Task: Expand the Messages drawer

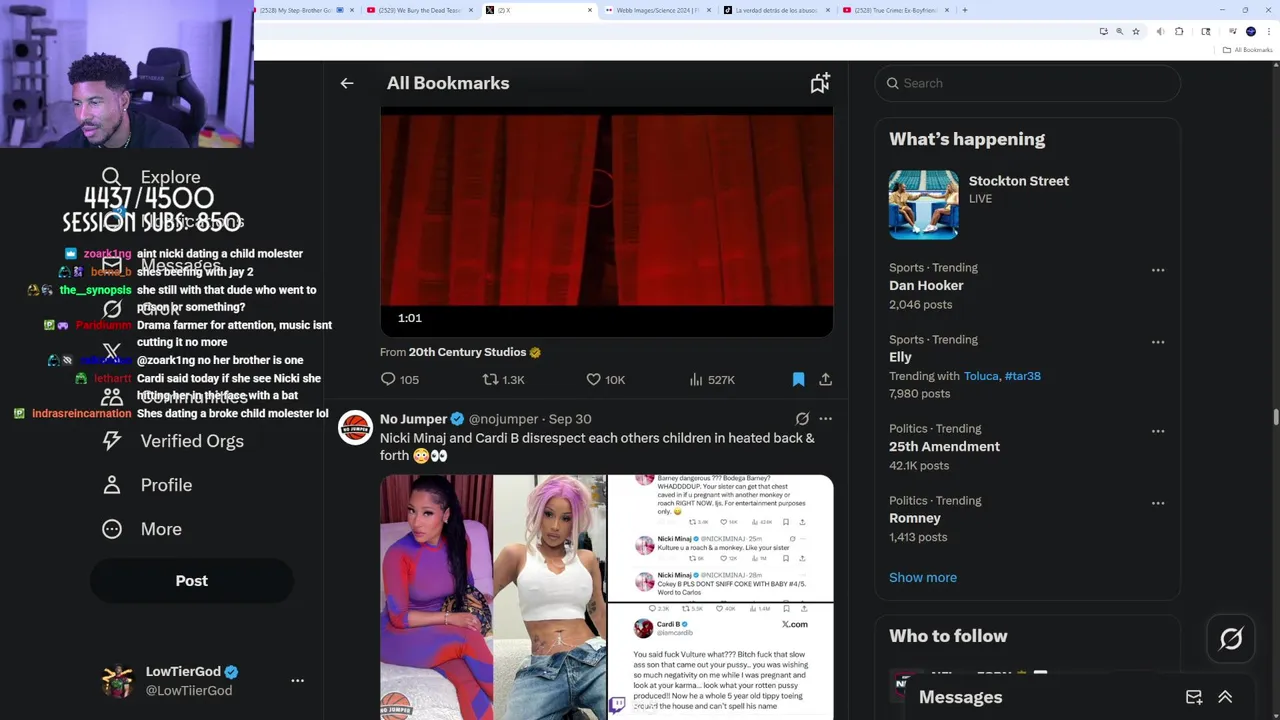Action: [x=1225, y=697]
